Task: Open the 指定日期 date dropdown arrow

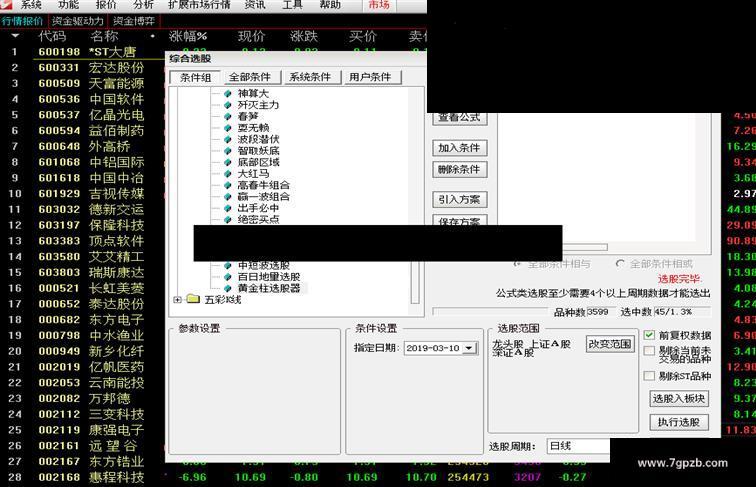Action: point(468,348)
